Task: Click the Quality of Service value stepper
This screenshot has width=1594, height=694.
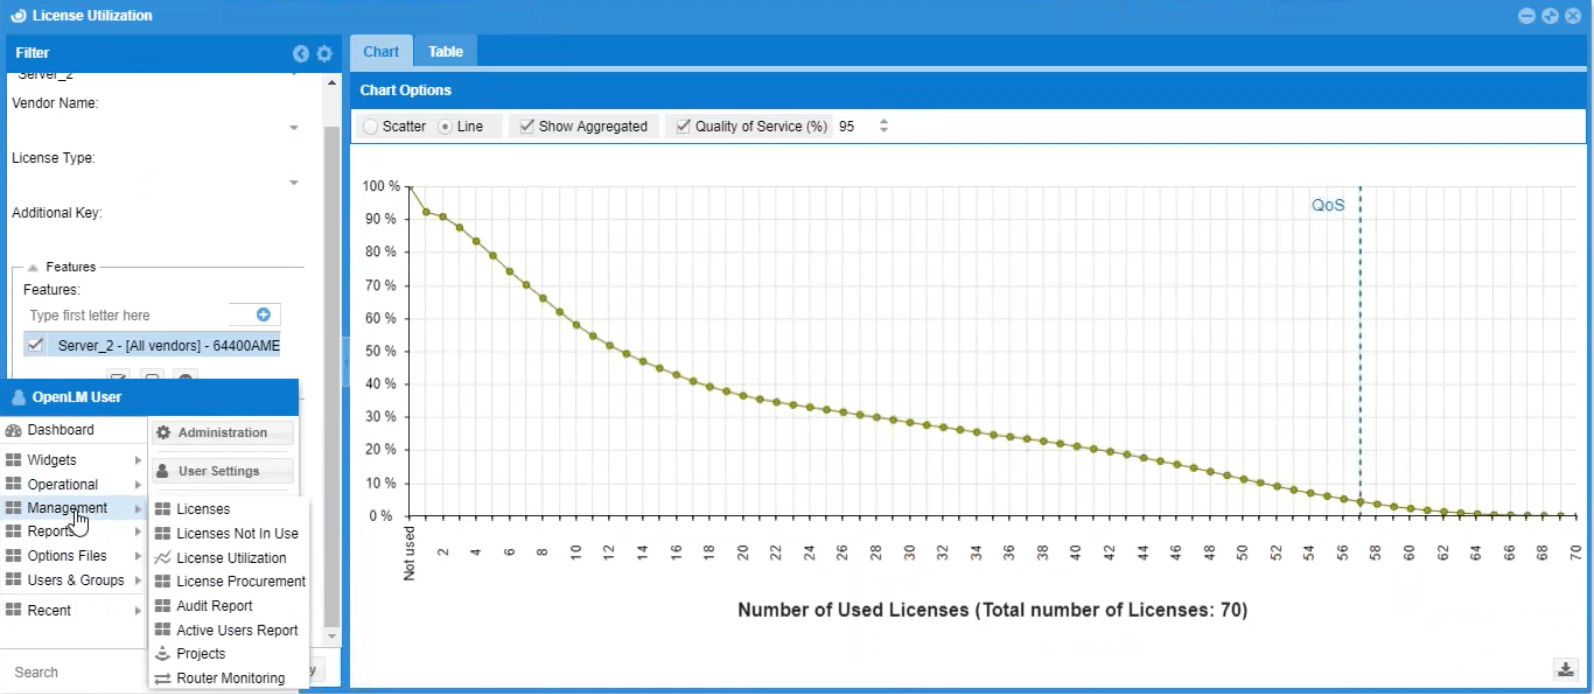Action: [x=883, y=127]
